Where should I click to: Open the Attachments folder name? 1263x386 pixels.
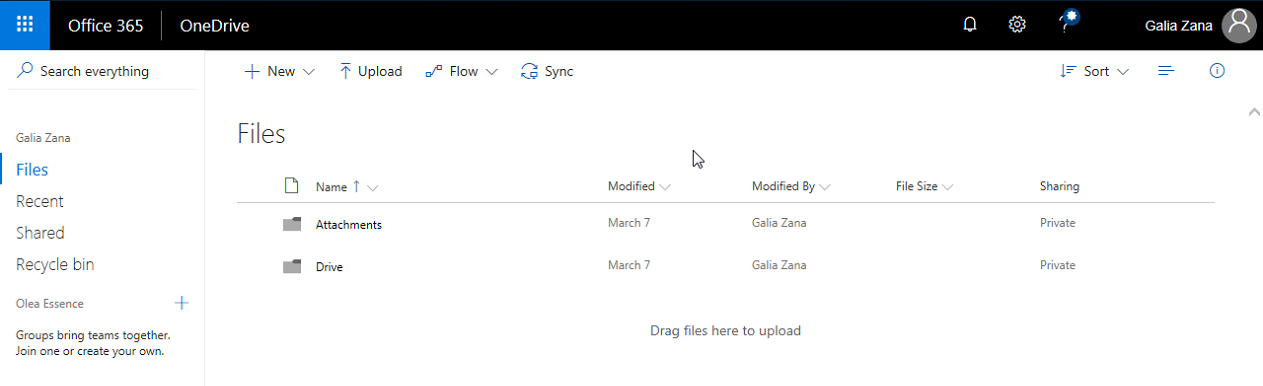(x=348, y=225)
